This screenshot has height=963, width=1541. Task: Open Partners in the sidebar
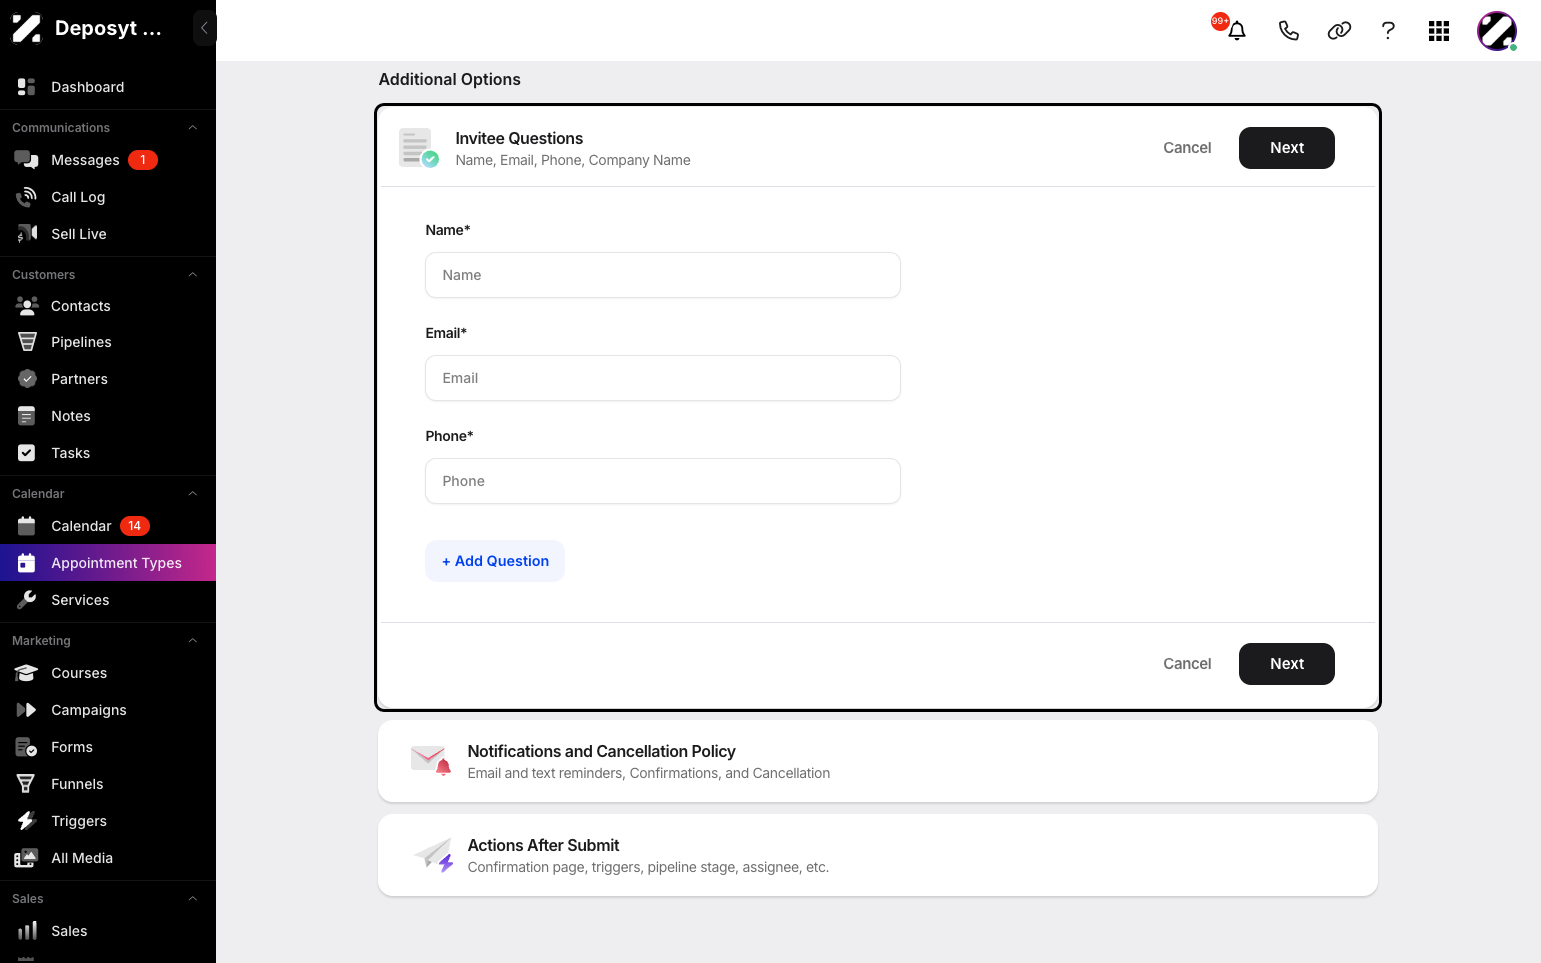click(x=108, y=379)
